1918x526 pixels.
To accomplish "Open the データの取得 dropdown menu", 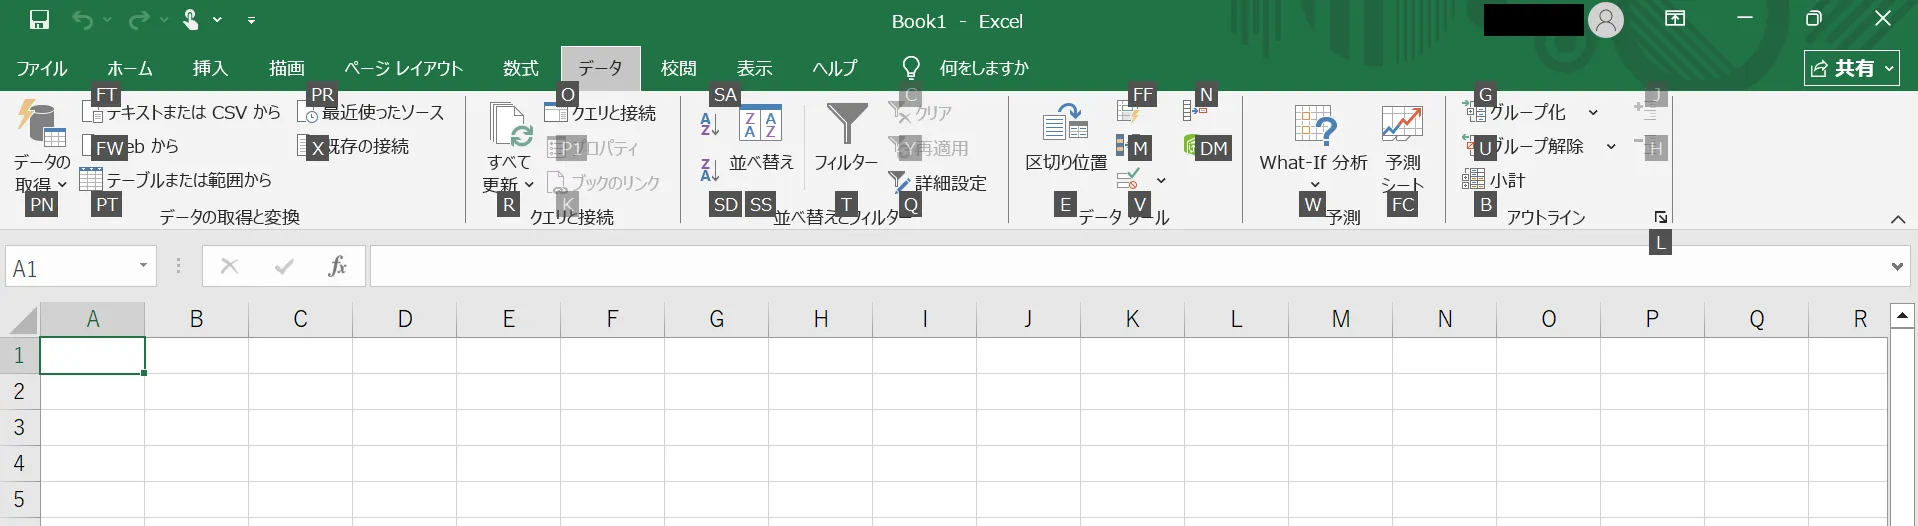I will (41, 172).
